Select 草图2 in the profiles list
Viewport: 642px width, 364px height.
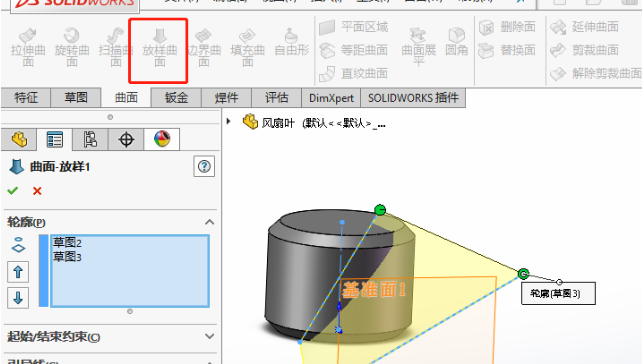(67, 243)
